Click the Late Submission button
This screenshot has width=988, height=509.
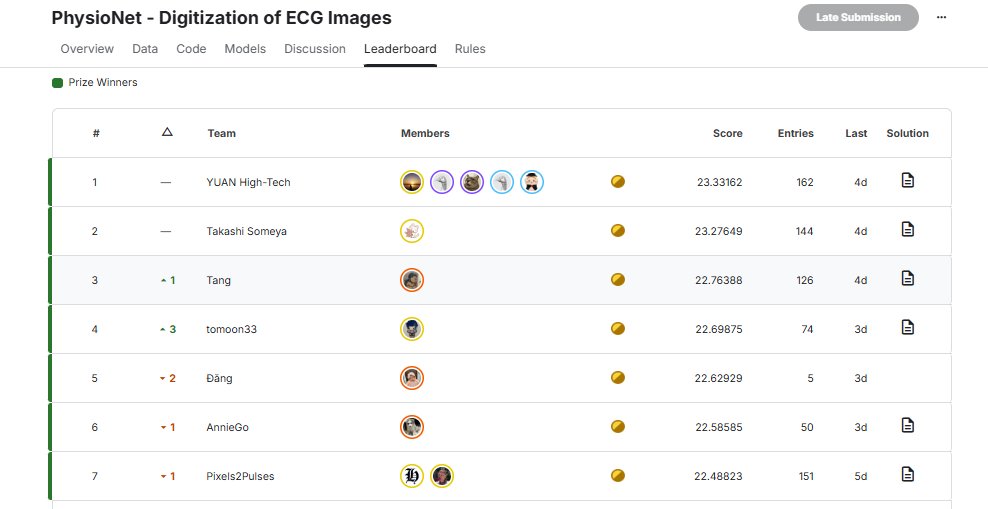858,18
